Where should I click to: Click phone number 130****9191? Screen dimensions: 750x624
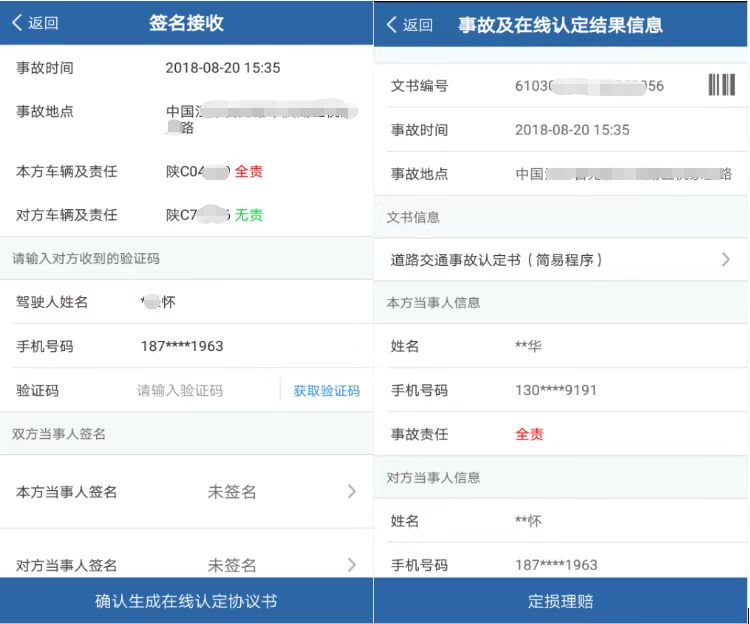pyautogui.click(x=556, y=390)
